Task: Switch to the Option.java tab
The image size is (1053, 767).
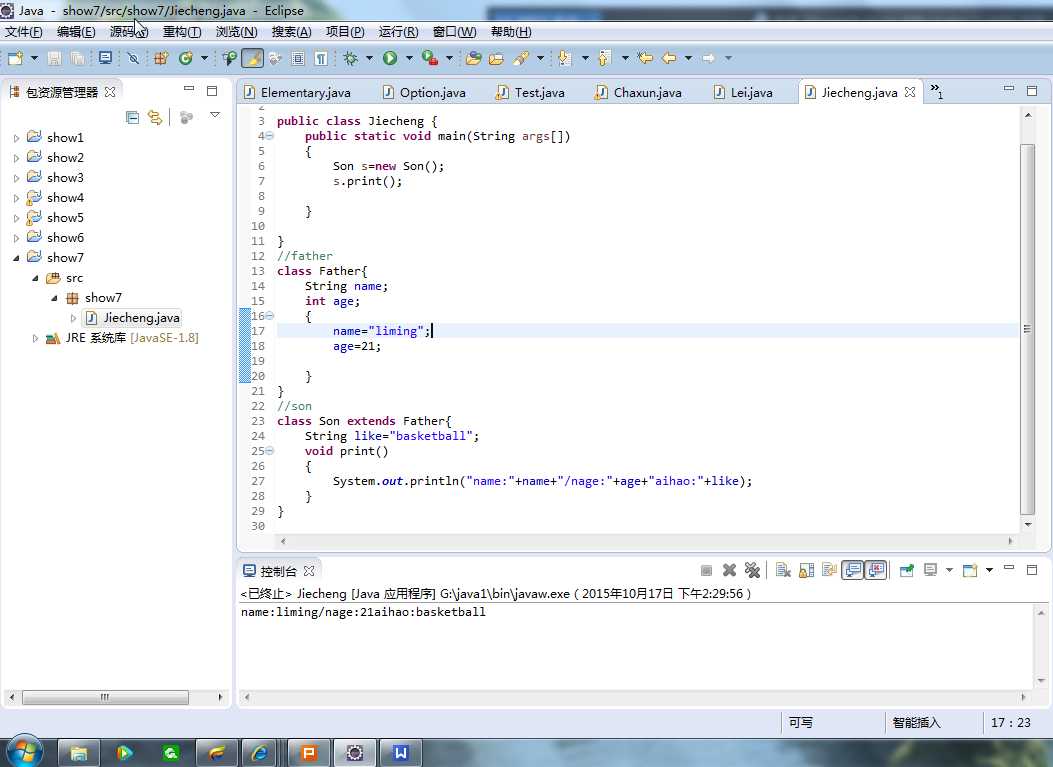Action: (424, 93)
